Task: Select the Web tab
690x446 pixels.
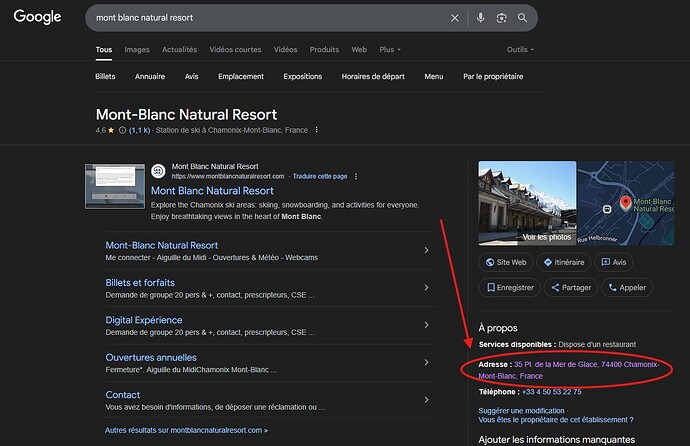Action: click(359, 50)
